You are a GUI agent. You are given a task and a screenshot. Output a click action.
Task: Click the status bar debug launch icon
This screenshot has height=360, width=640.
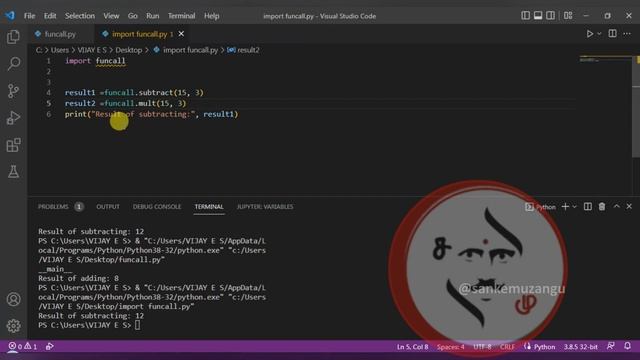(x=50, y=347)
